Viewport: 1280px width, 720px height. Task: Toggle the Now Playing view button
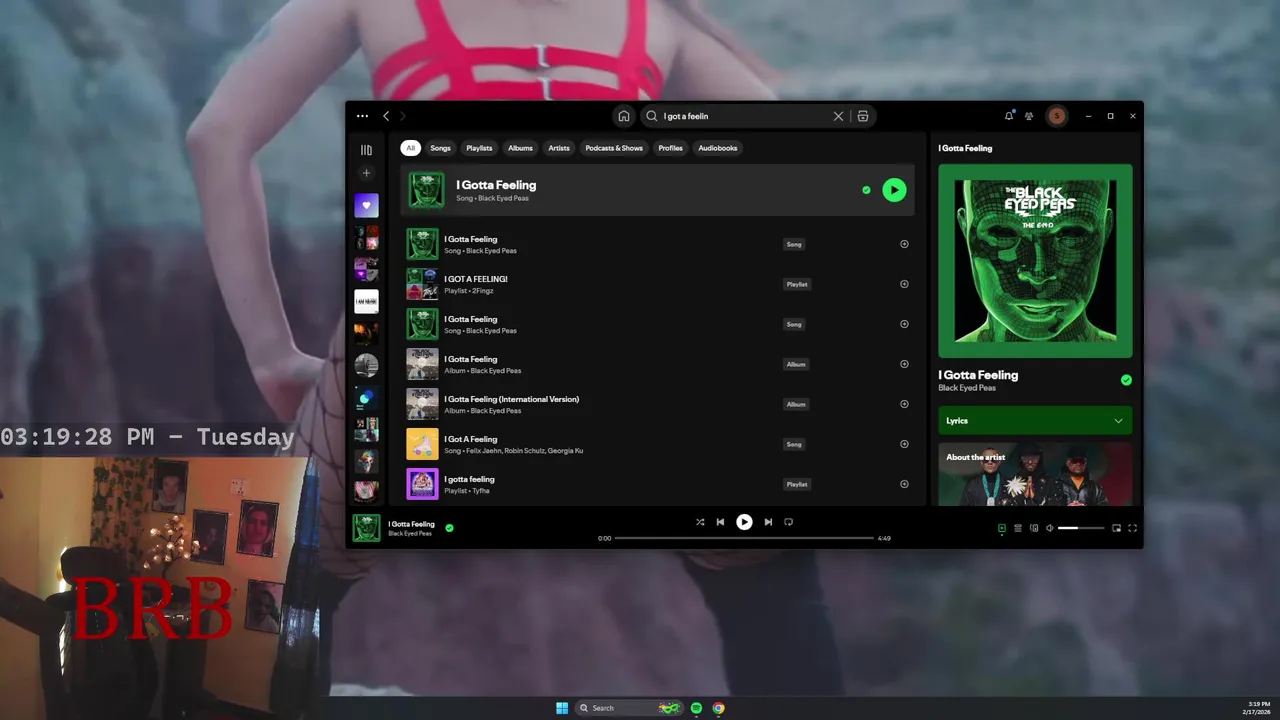1001,528
